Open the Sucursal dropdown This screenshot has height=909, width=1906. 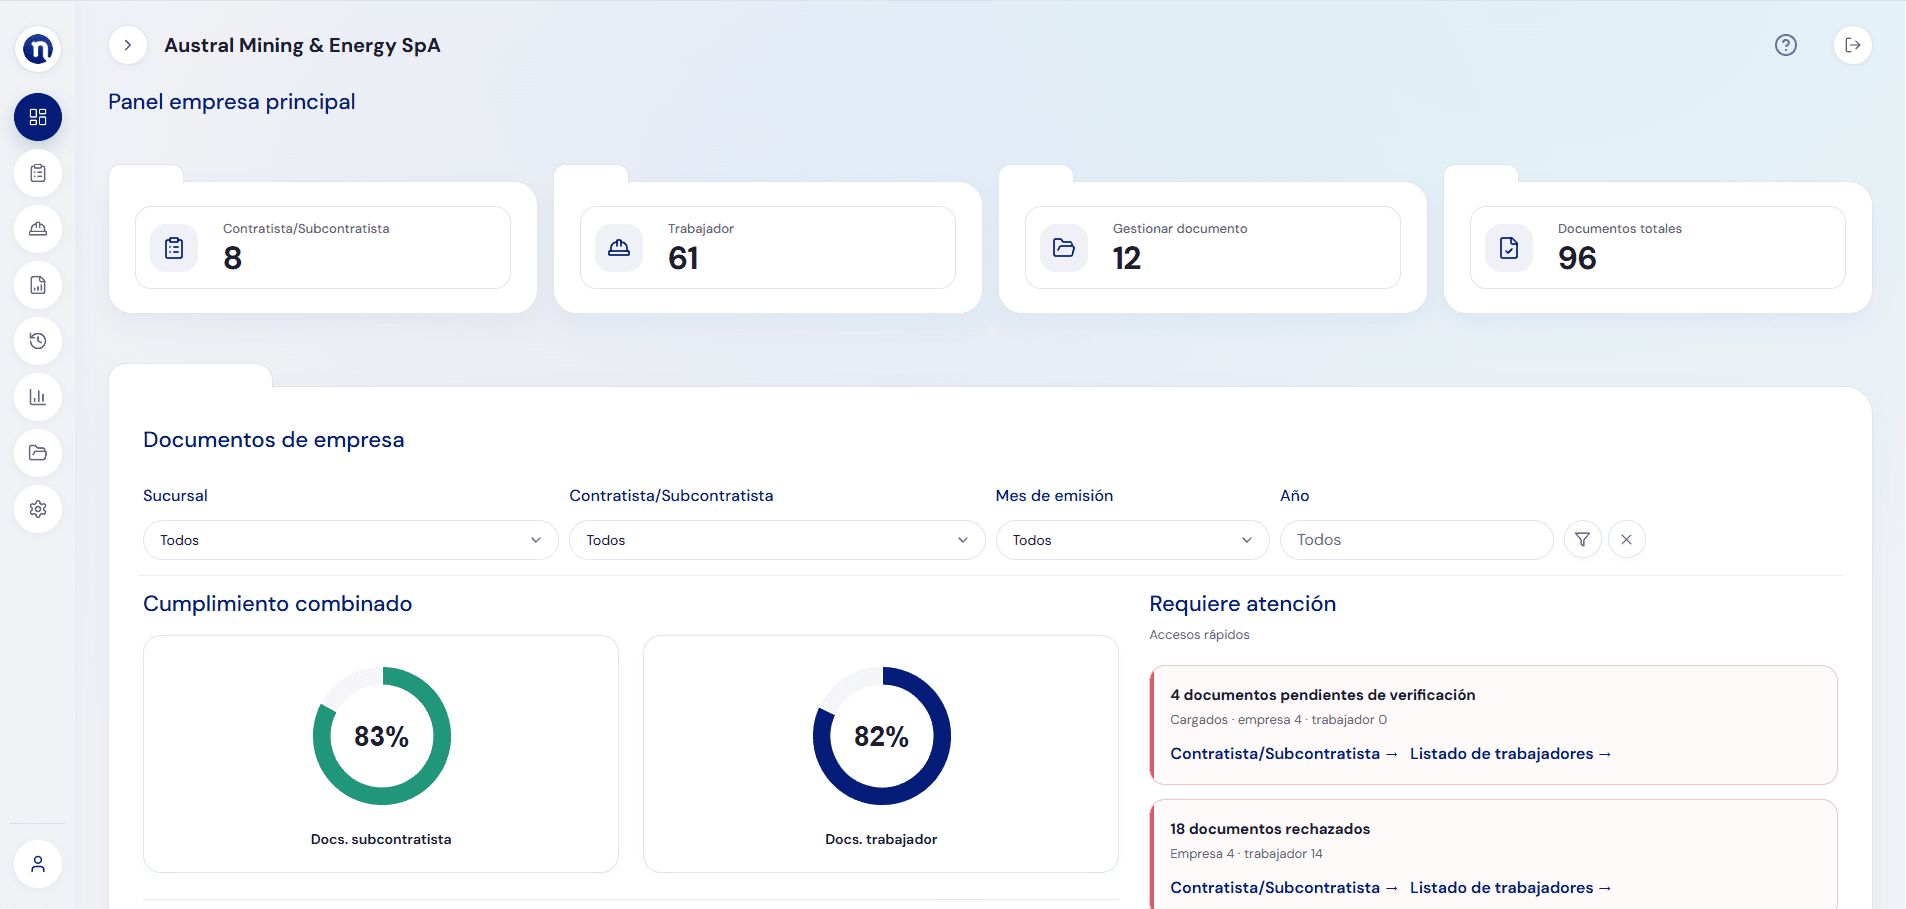351,540
